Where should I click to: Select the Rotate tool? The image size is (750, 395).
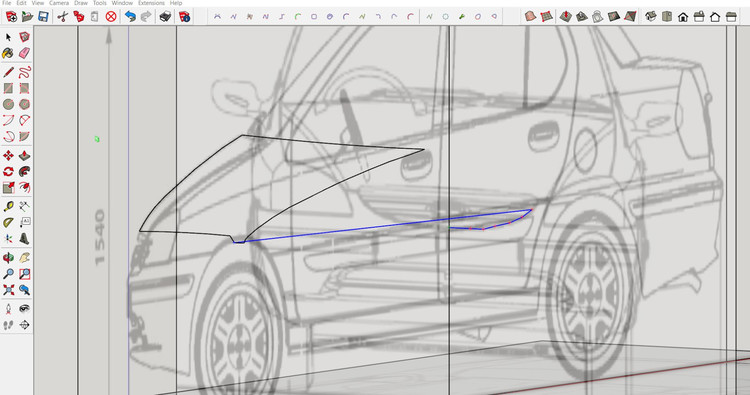(8, 172)
